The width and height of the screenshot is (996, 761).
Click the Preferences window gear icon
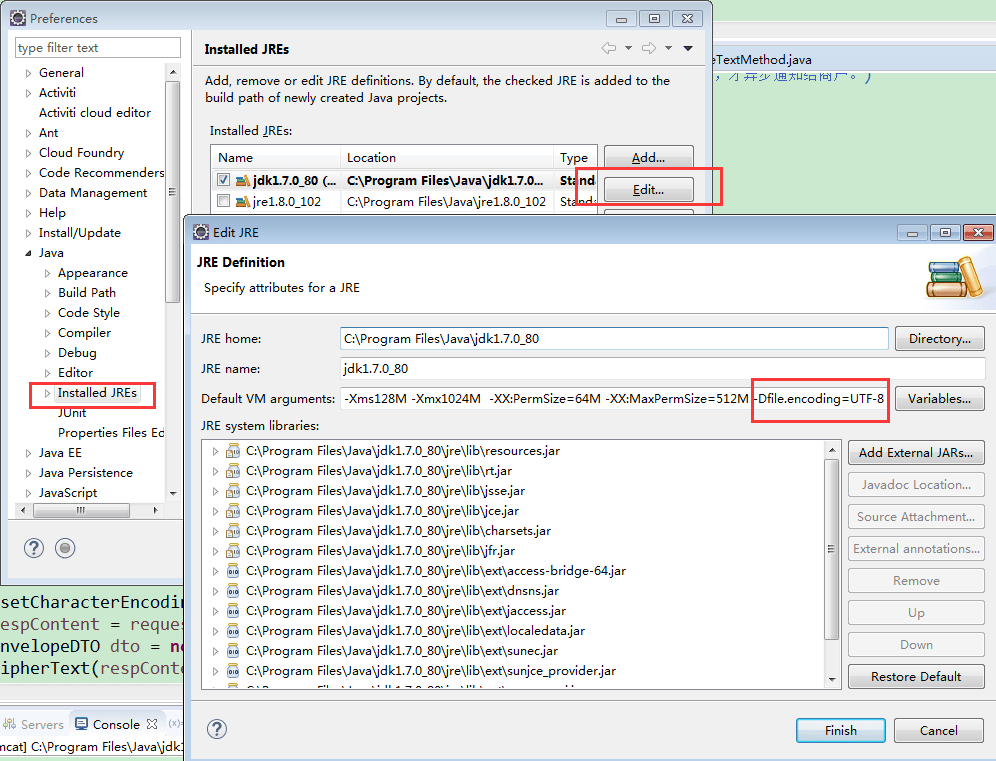(18, 18)
